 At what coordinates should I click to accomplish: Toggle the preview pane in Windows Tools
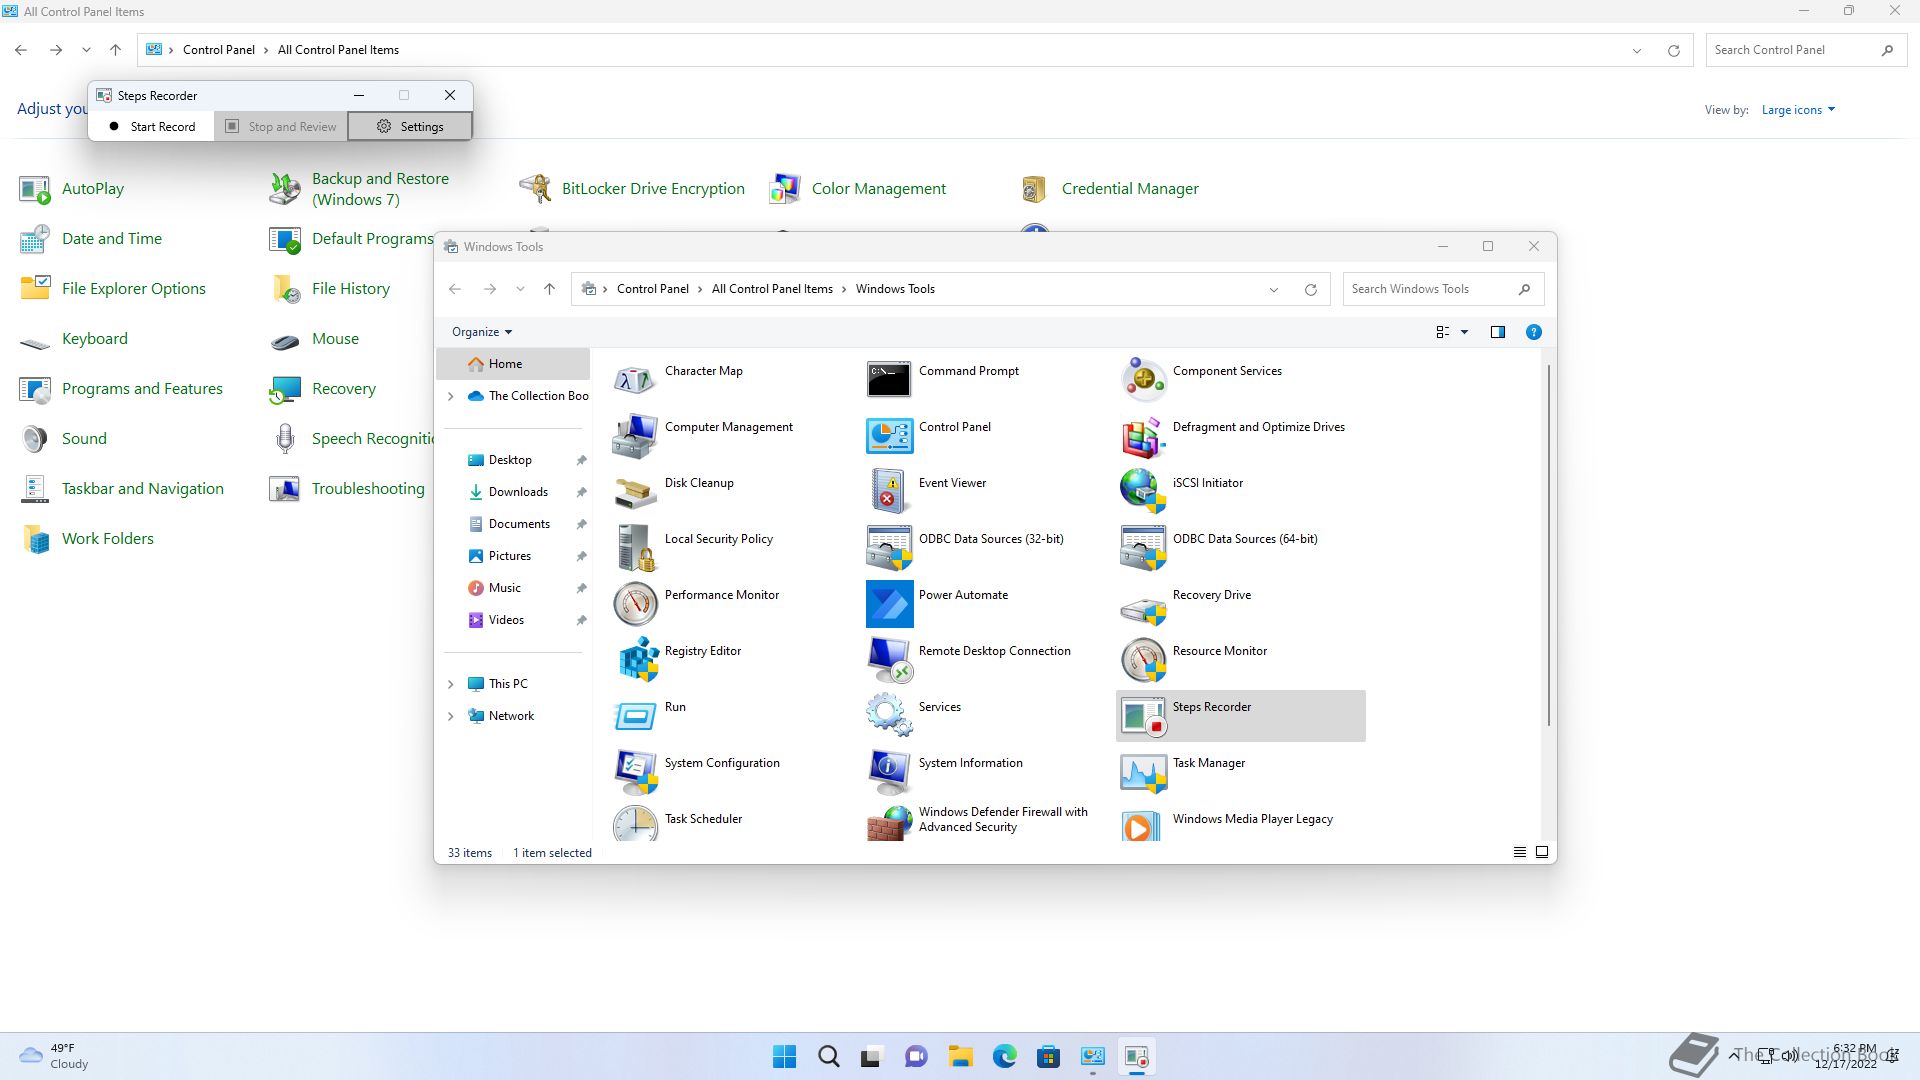point(1498,332)
